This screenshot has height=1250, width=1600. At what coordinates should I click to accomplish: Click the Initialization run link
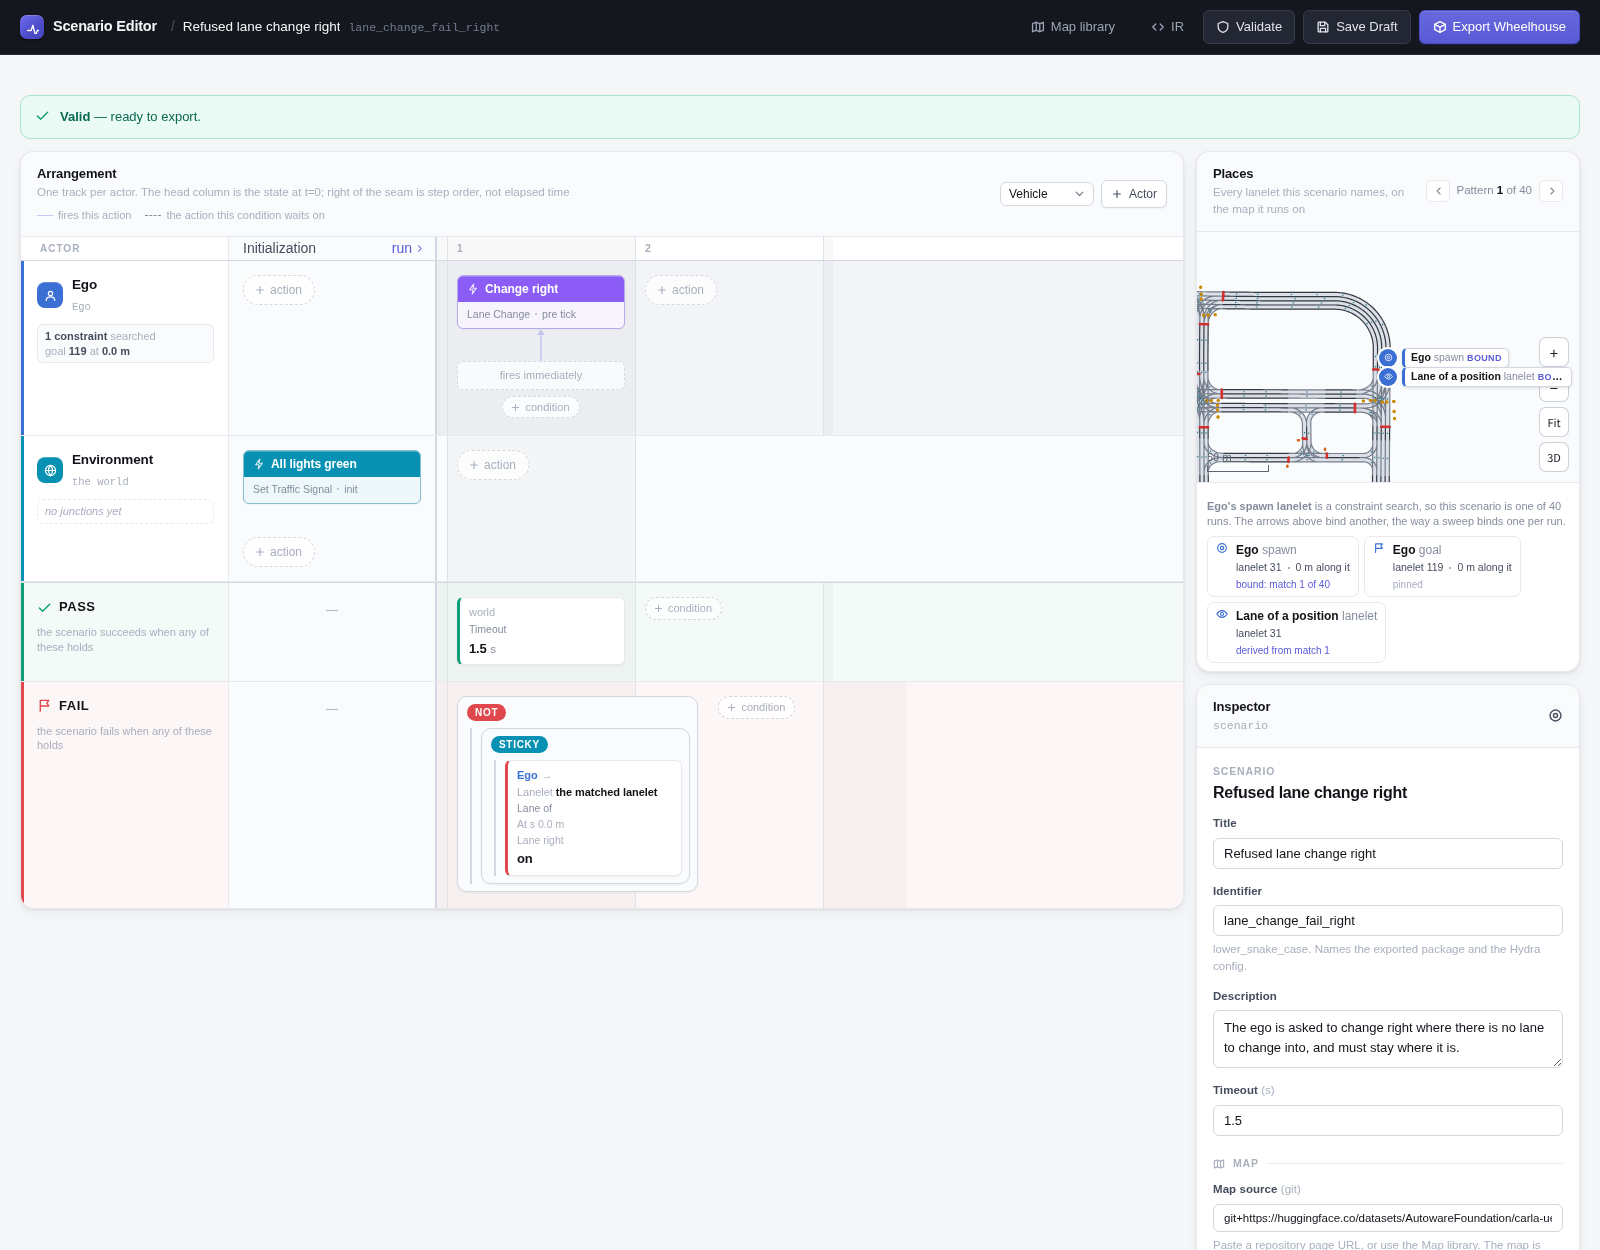(x=407, y=248)
